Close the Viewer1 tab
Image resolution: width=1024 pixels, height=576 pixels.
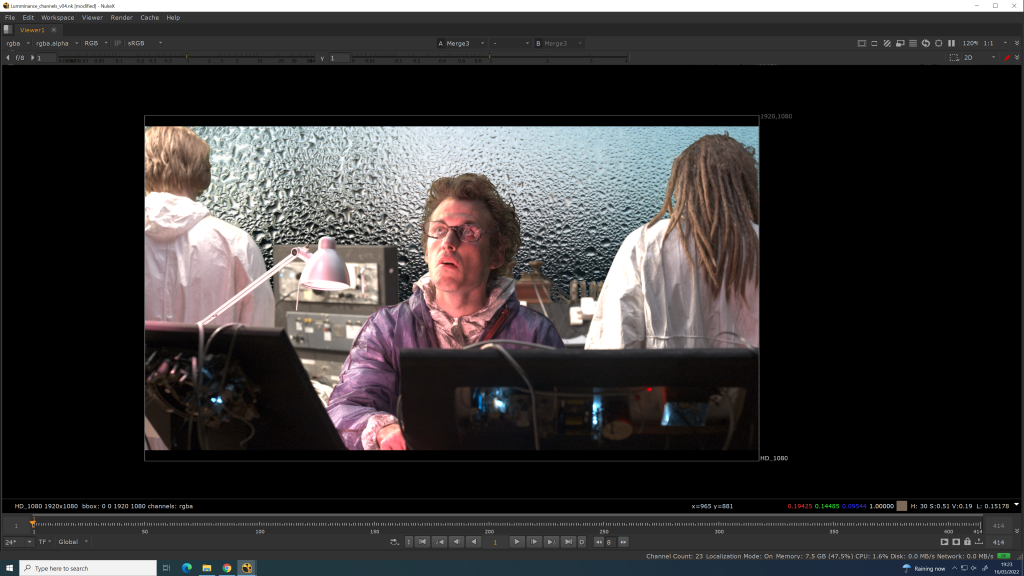click(54, 30)
